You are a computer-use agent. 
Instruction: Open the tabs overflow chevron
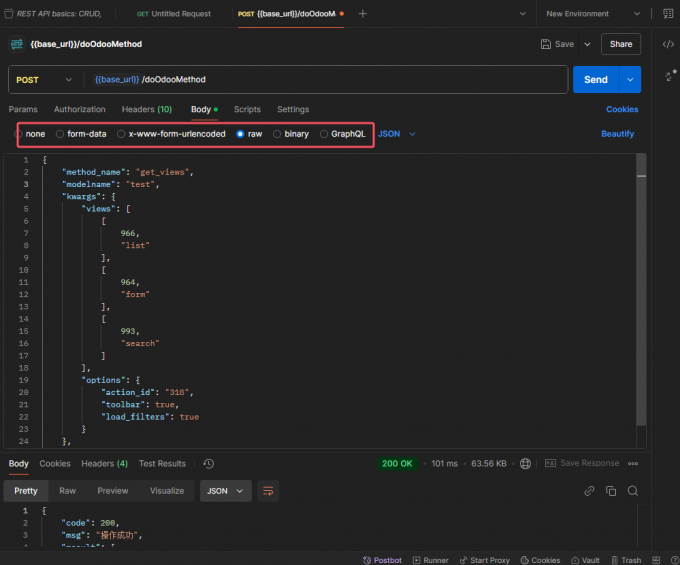pos(523,14)
